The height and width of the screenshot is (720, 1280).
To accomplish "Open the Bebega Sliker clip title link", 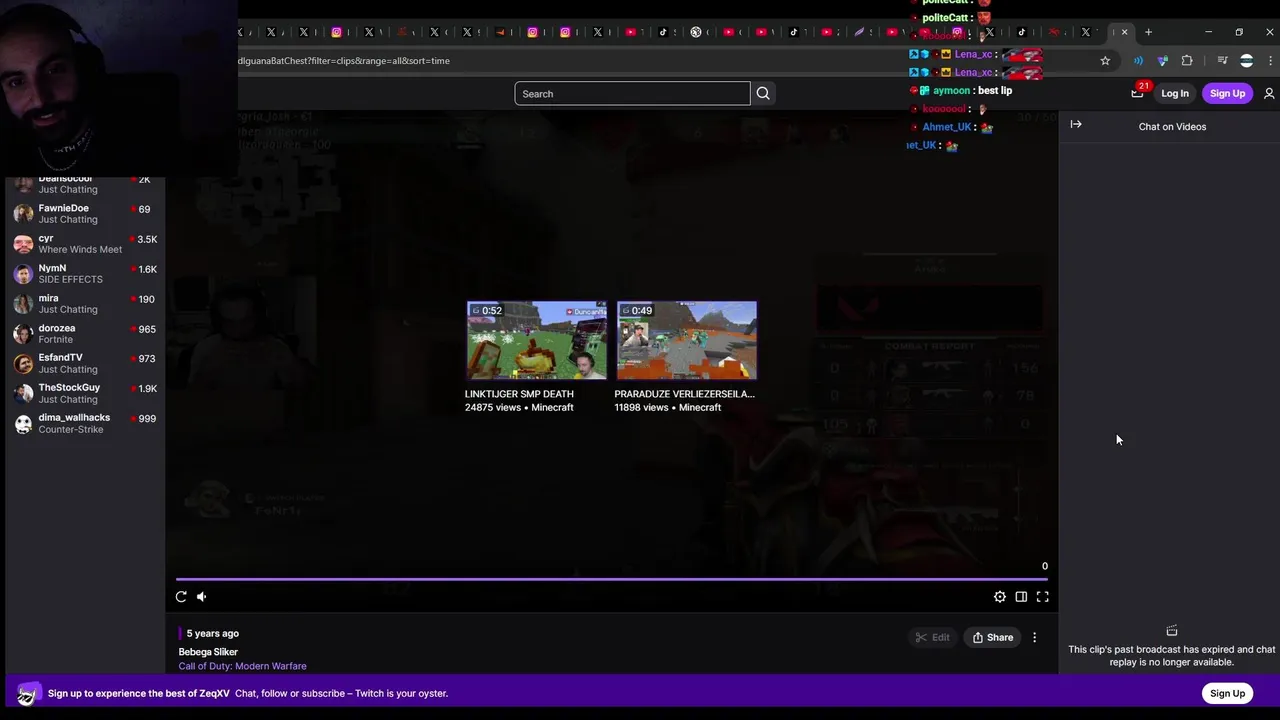I will [208, 652].
